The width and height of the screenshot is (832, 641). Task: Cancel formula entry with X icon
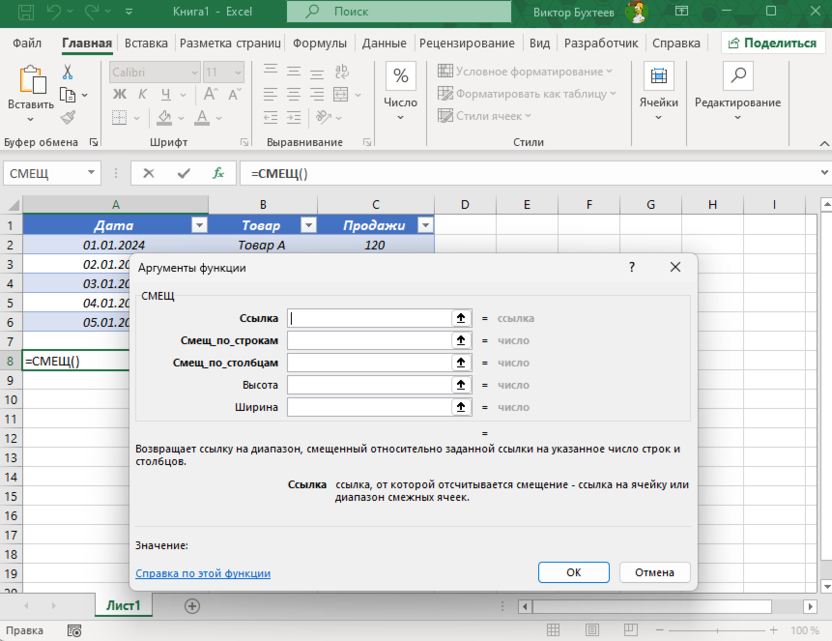point(149,174)
